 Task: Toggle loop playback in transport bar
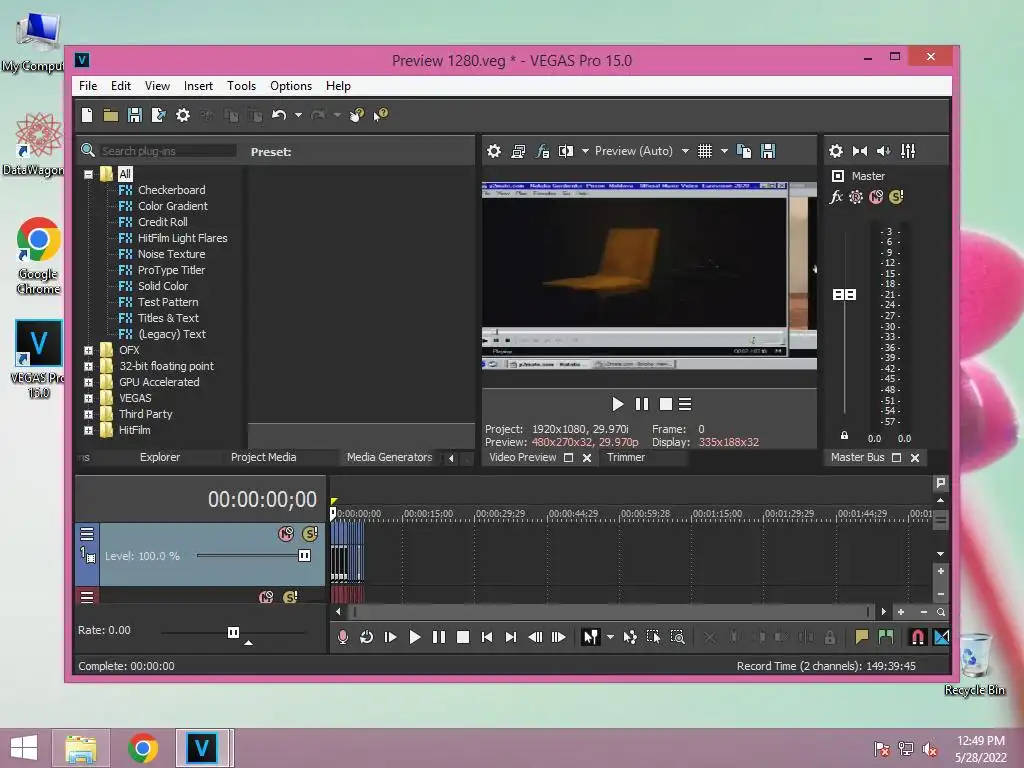366,637
